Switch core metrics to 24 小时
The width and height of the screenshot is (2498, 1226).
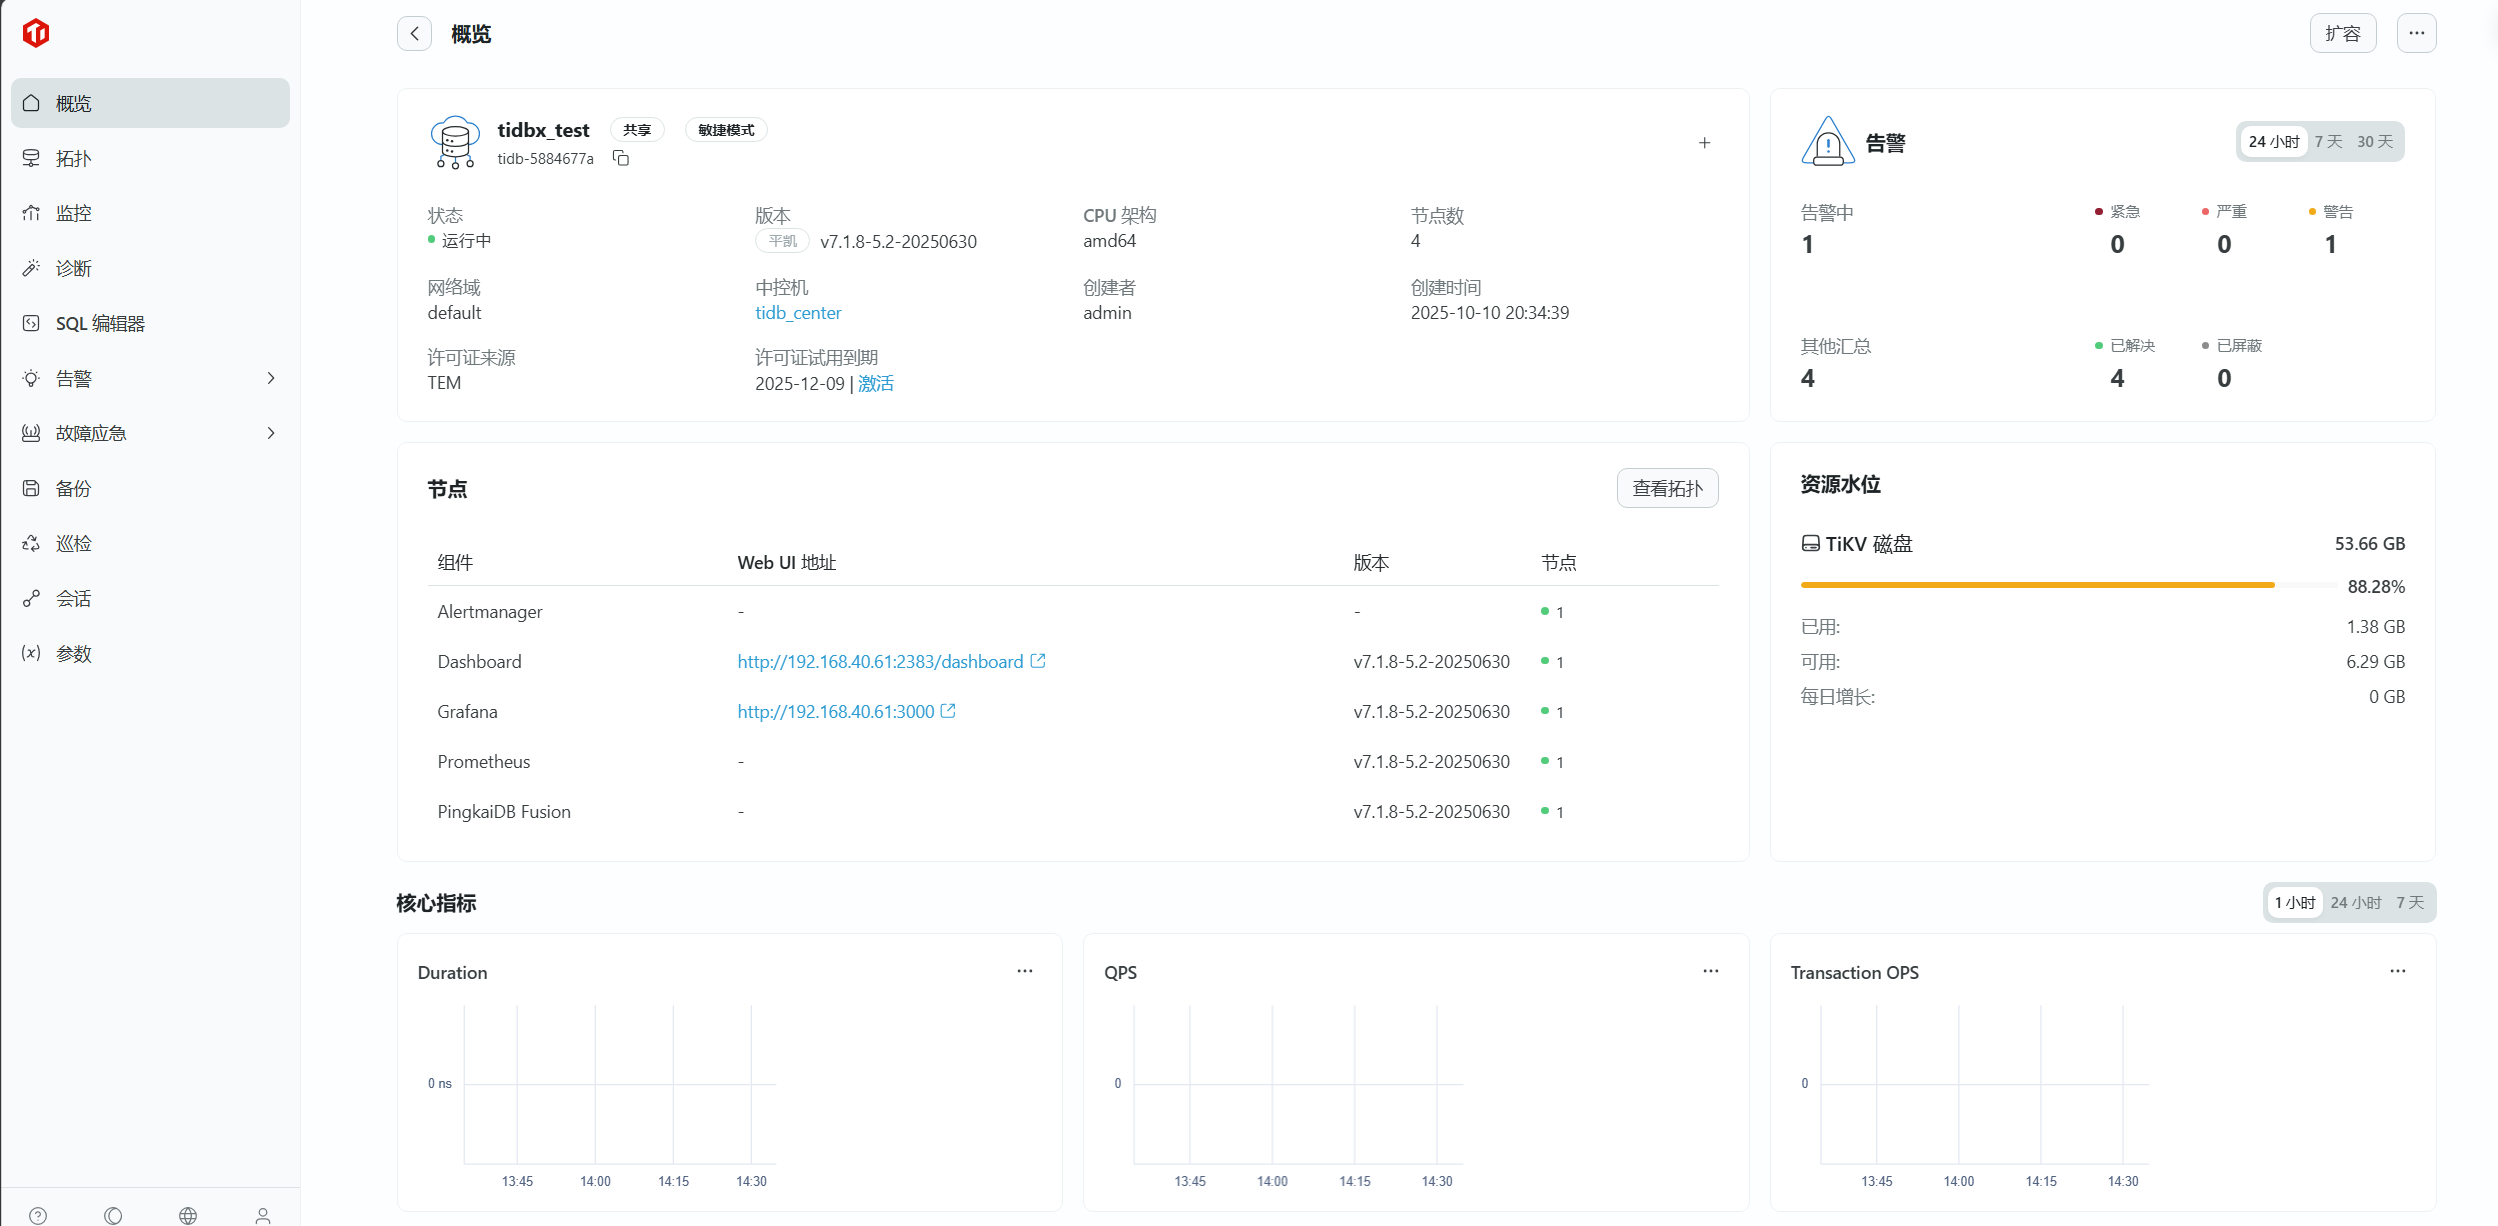tap(2355, 903)
